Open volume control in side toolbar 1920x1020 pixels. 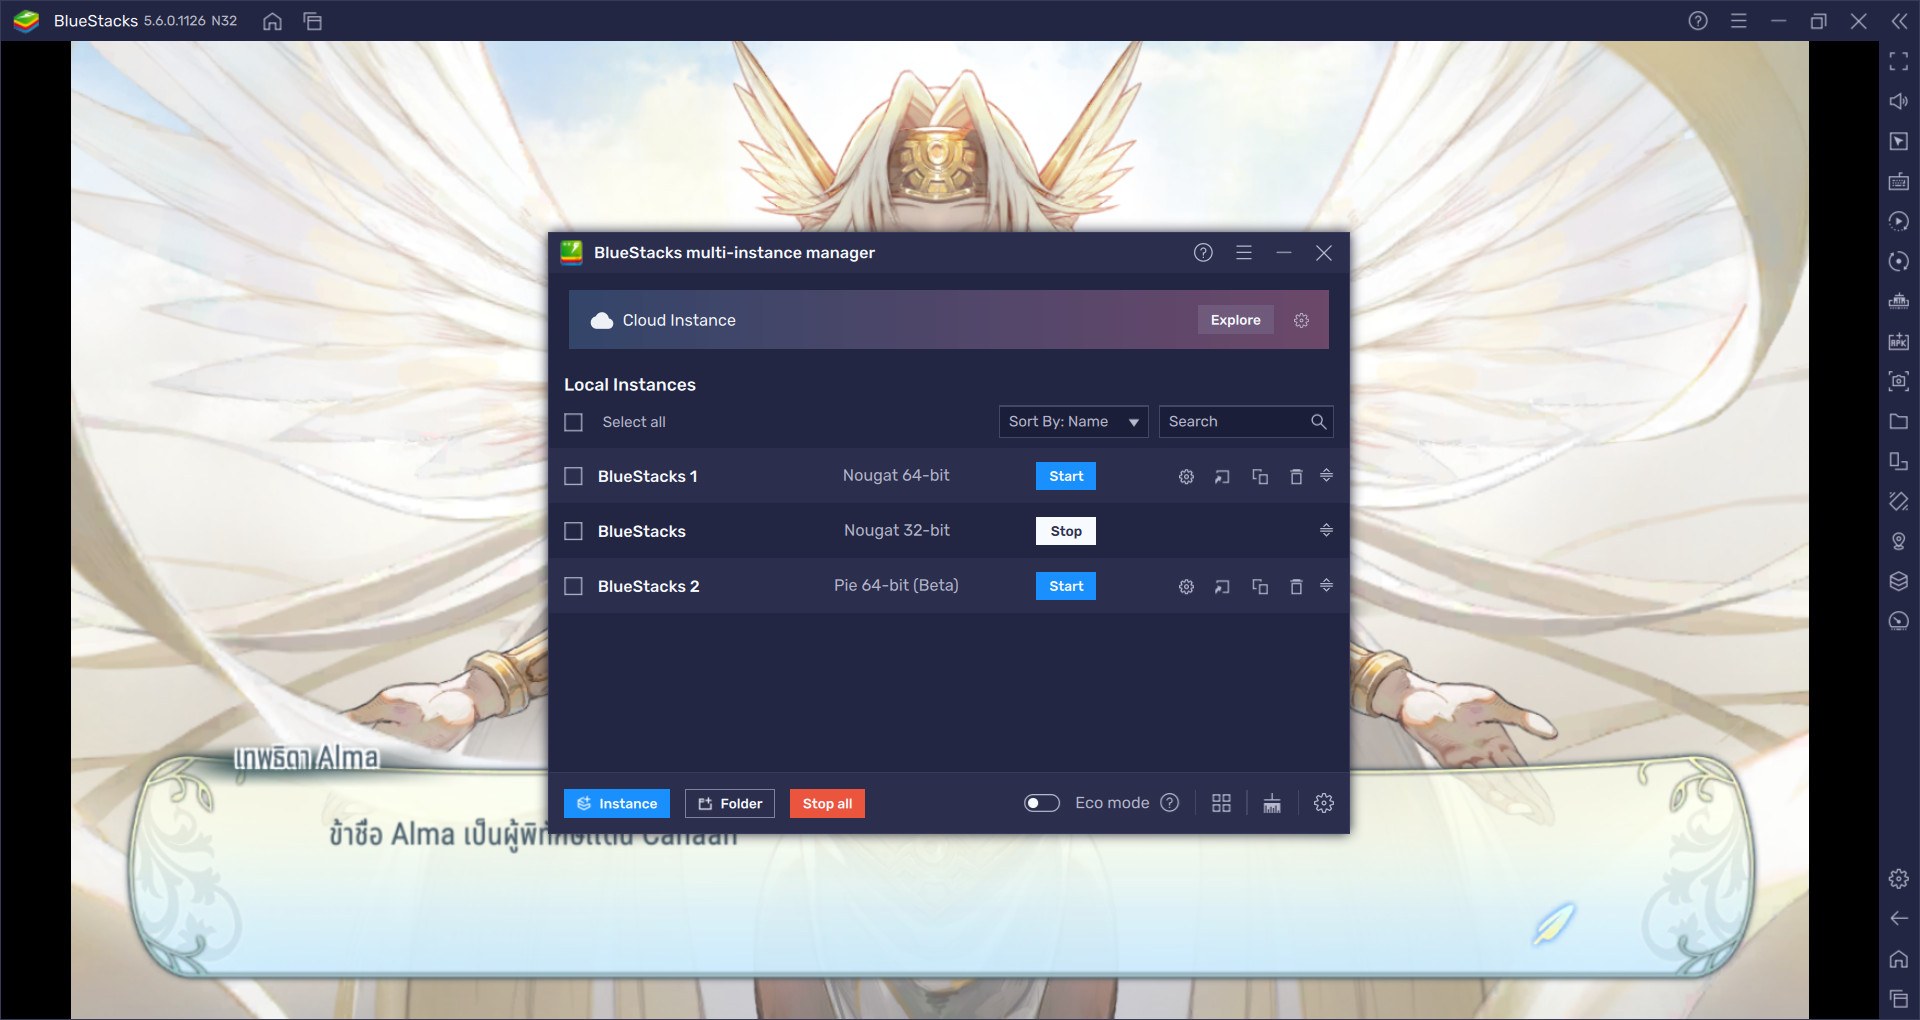(1899, 102)
